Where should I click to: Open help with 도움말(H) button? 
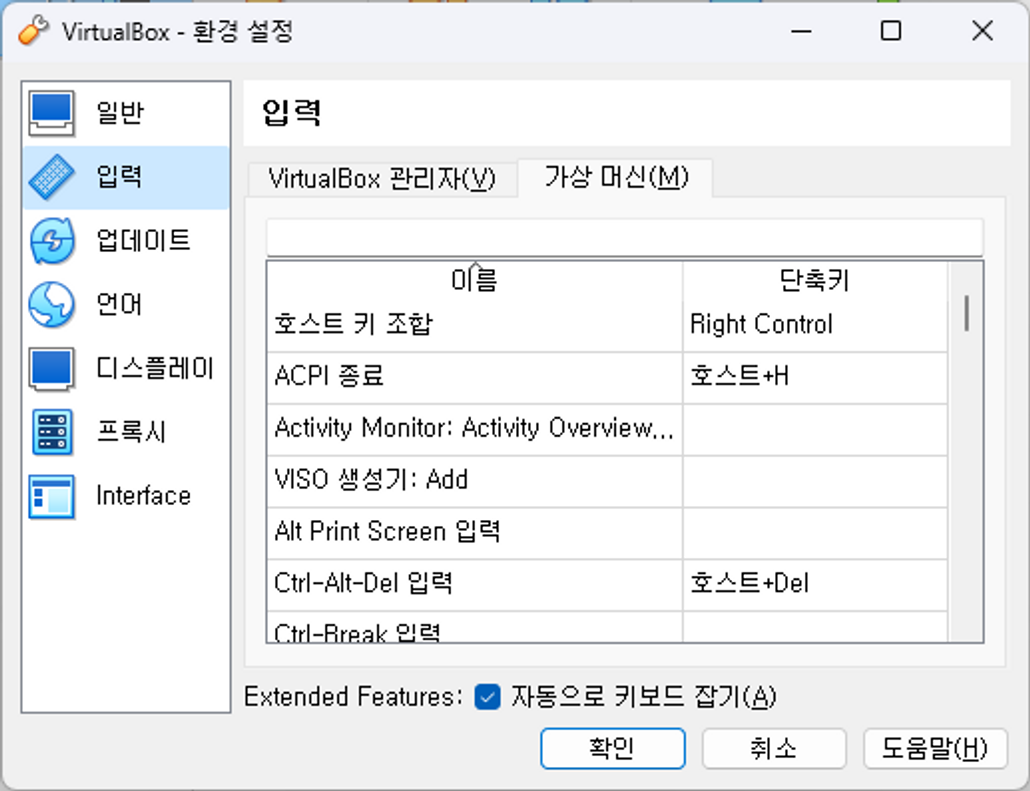[935, 748]
